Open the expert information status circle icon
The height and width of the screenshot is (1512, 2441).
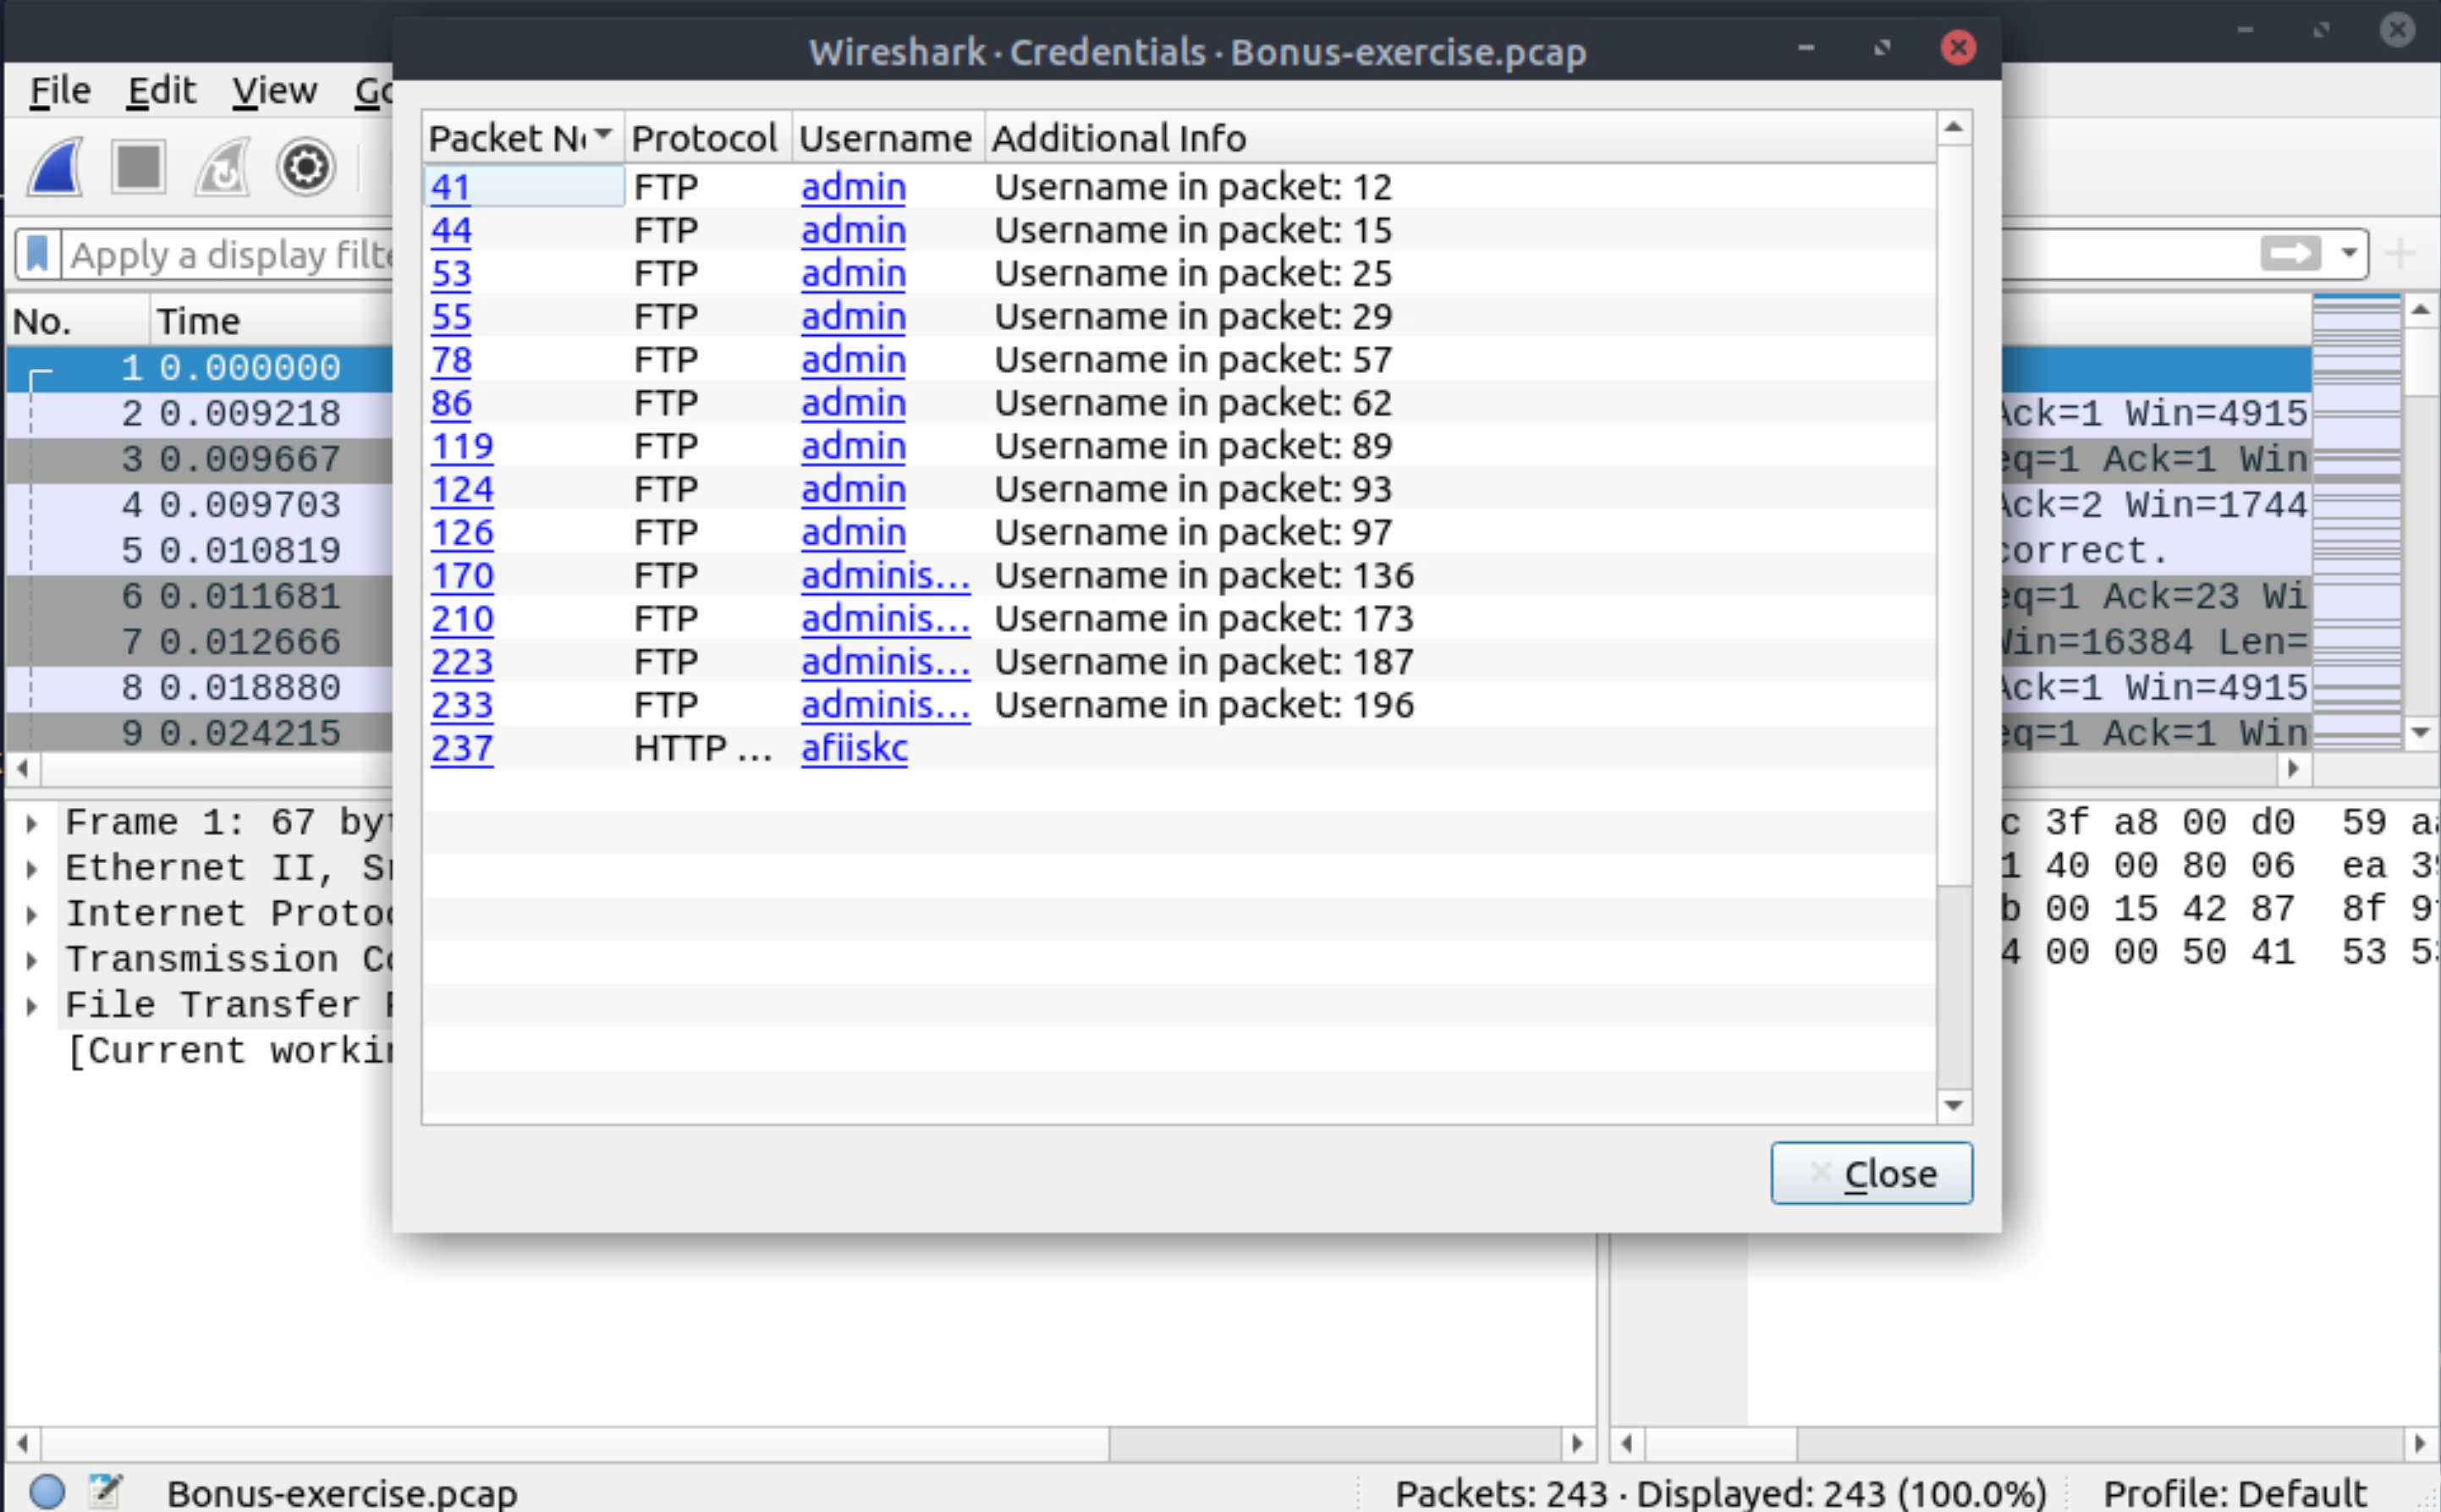pyautogui.click(x=47, y=1492)
